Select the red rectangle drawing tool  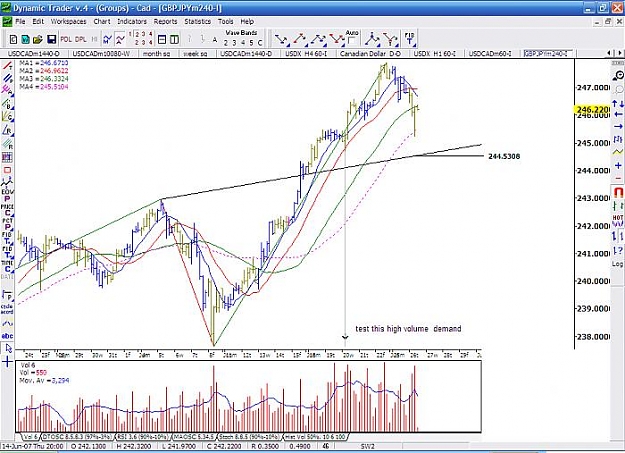(7, 170)
